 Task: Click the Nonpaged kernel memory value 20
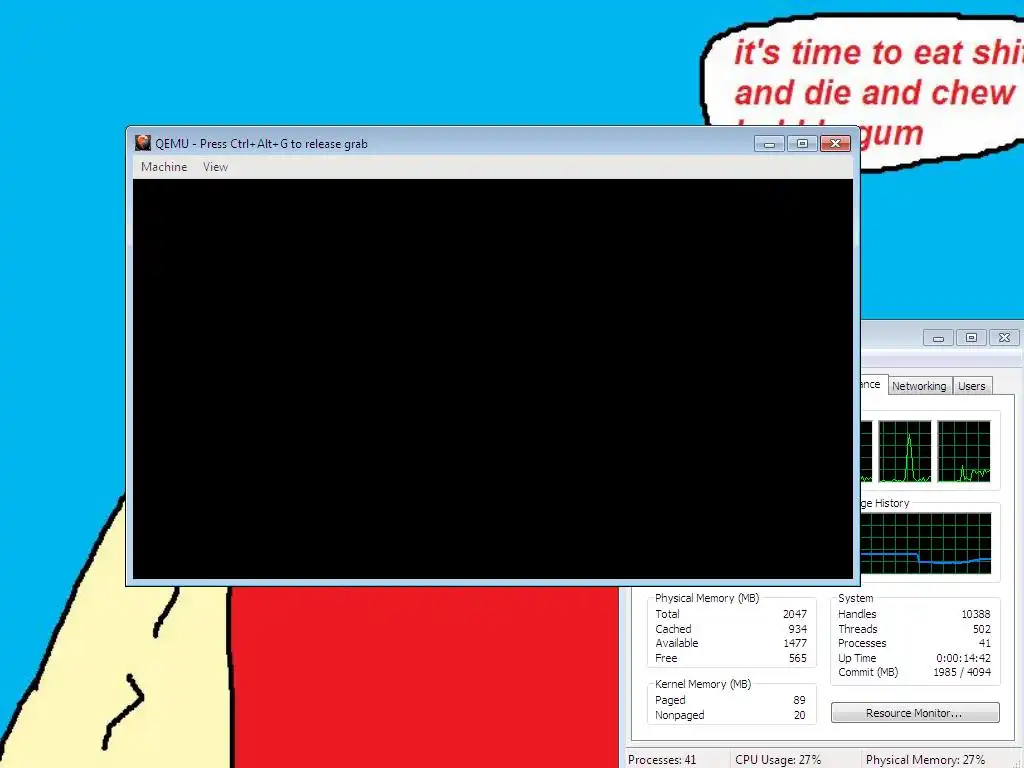pyautogui.click(x=799, y=715)
